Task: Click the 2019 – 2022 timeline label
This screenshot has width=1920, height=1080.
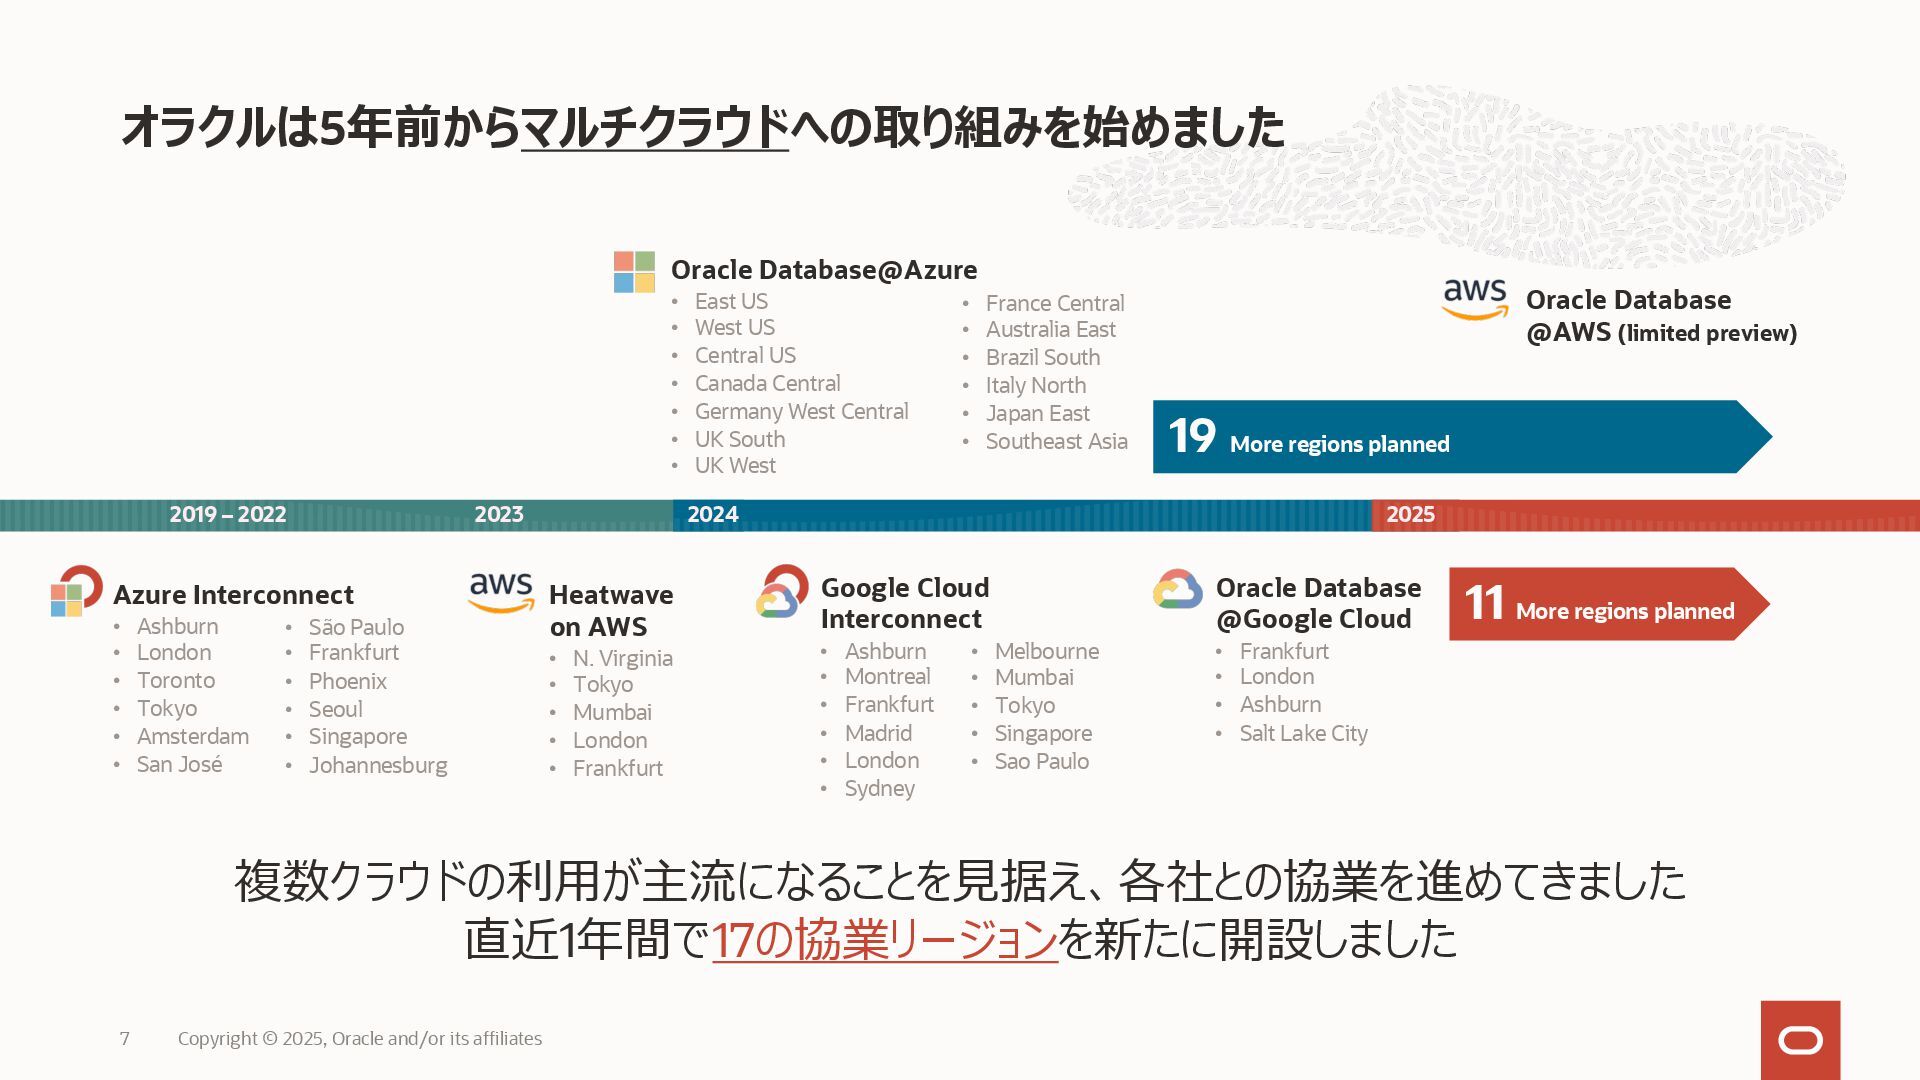Action: [x=228, y=515]
